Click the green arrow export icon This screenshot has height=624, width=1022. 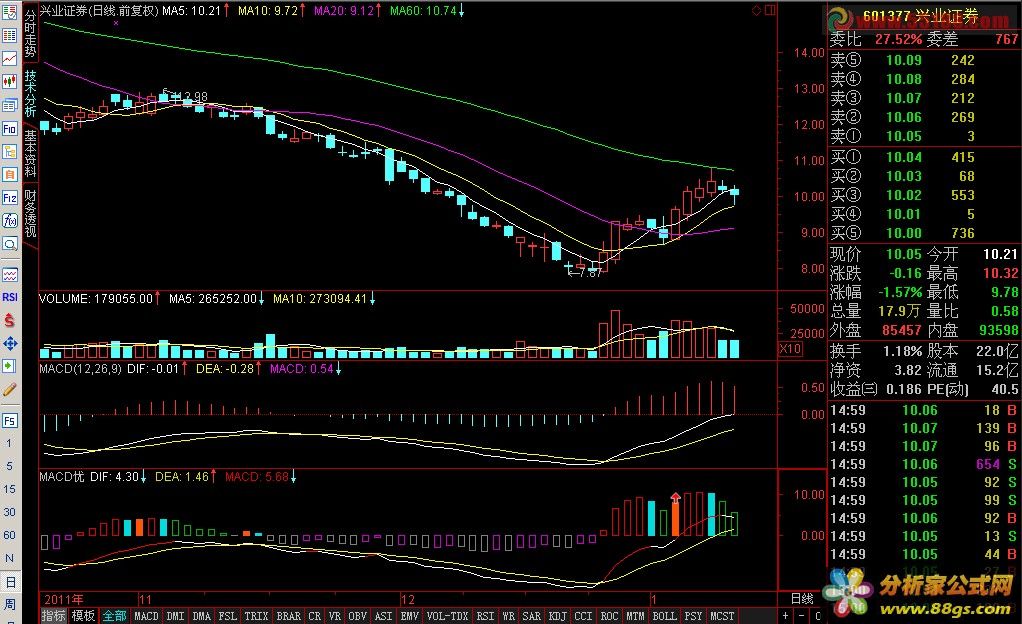tap(10, 366)
